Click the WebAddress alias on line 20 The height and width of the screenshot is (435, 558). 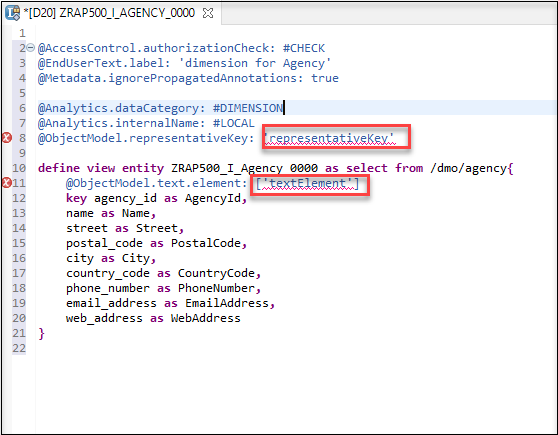[206, 318]
